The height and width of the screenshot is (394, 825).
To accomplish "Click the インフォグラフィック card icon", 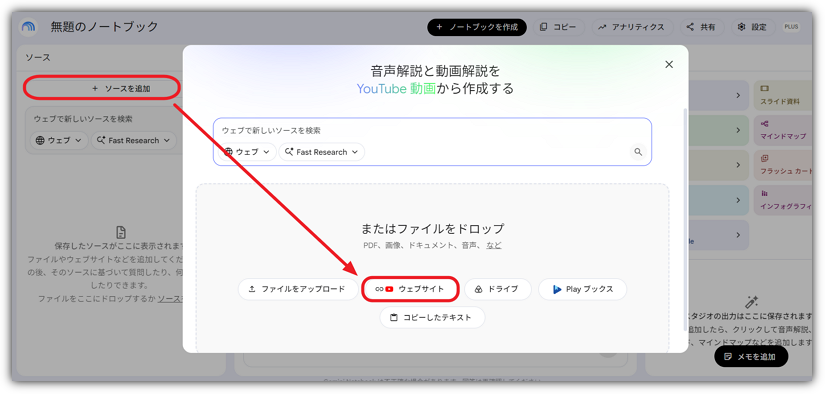I will point(764,193).
